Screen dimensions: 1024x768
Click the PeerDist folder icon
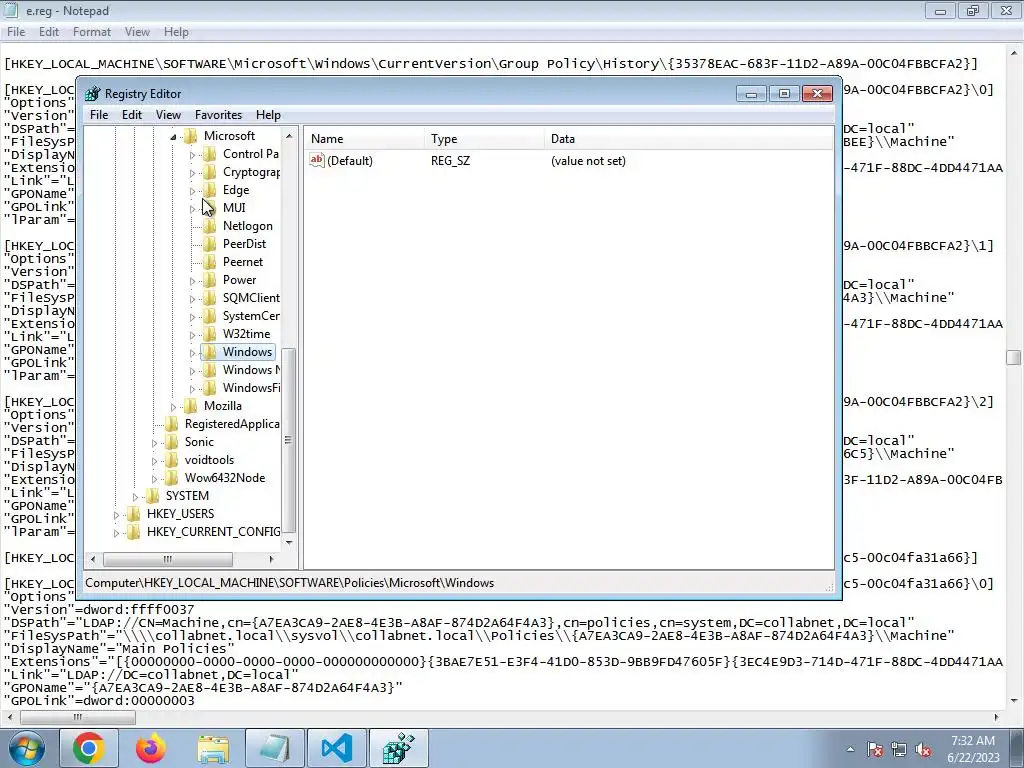click(x=210, y=244)
